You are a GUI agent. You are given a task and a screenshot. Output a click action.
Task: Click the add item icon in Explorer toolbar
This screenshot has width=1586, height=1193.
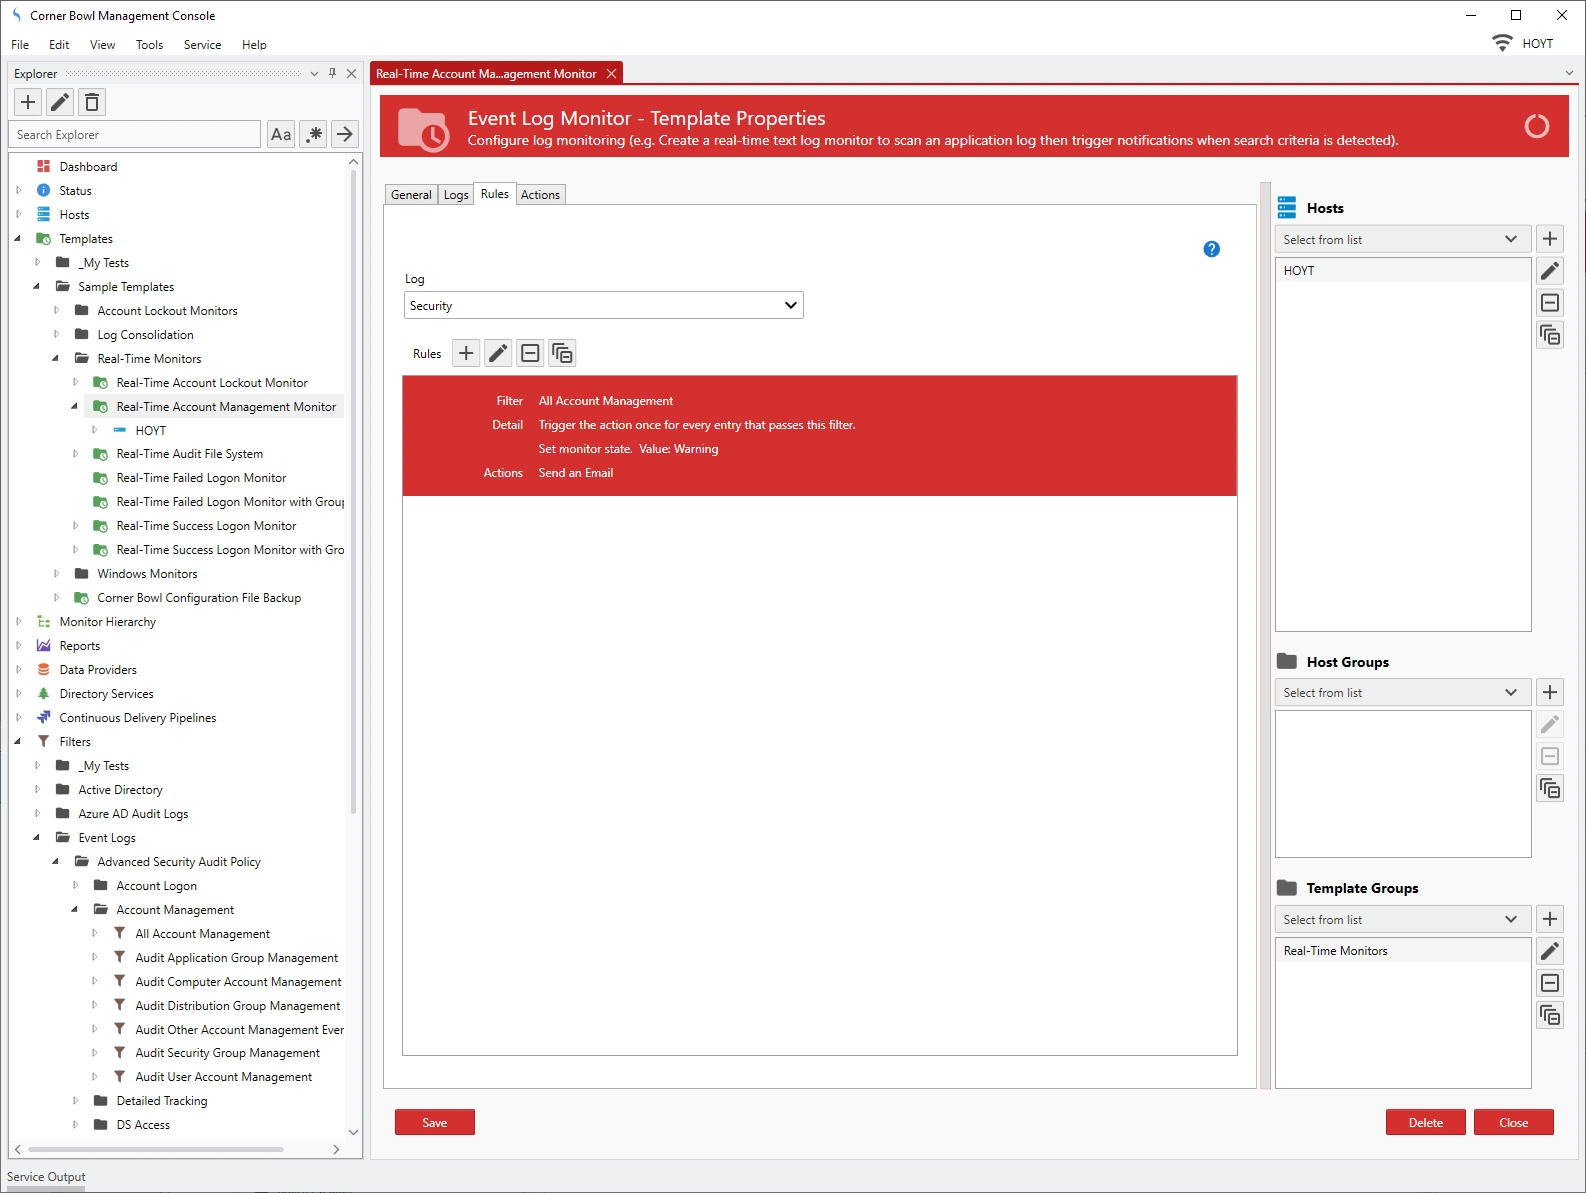pyautogui.click(x=28, y=102)
